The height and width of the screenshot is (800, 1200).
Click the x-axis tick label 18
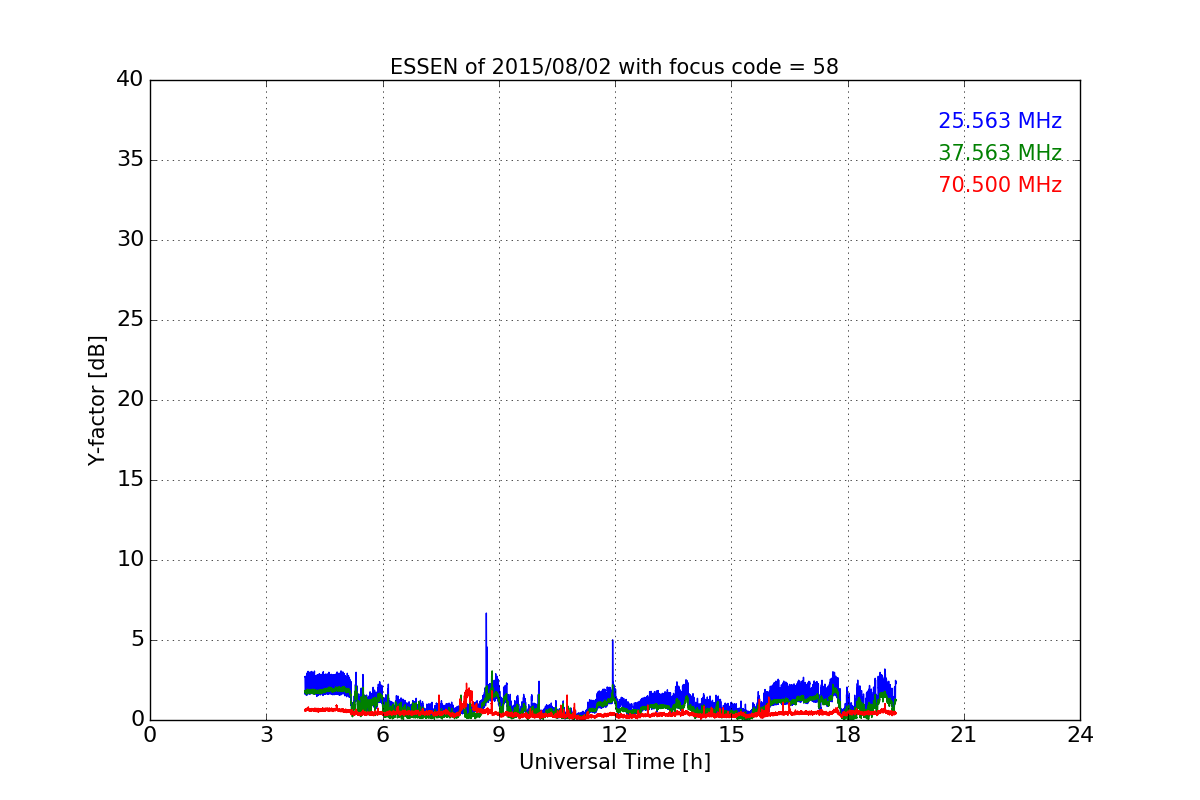coord(847,735)
